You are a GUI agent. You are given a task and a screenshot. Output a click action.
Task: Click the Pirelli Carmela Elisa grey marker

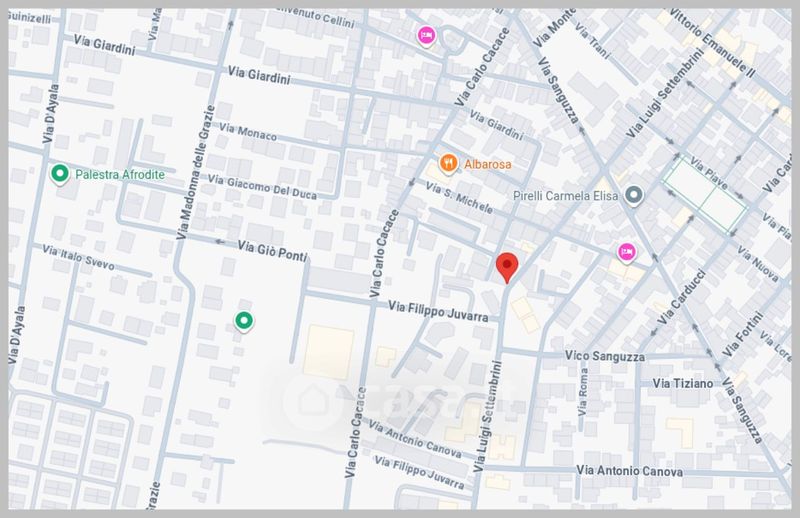[x=634, y=195]
